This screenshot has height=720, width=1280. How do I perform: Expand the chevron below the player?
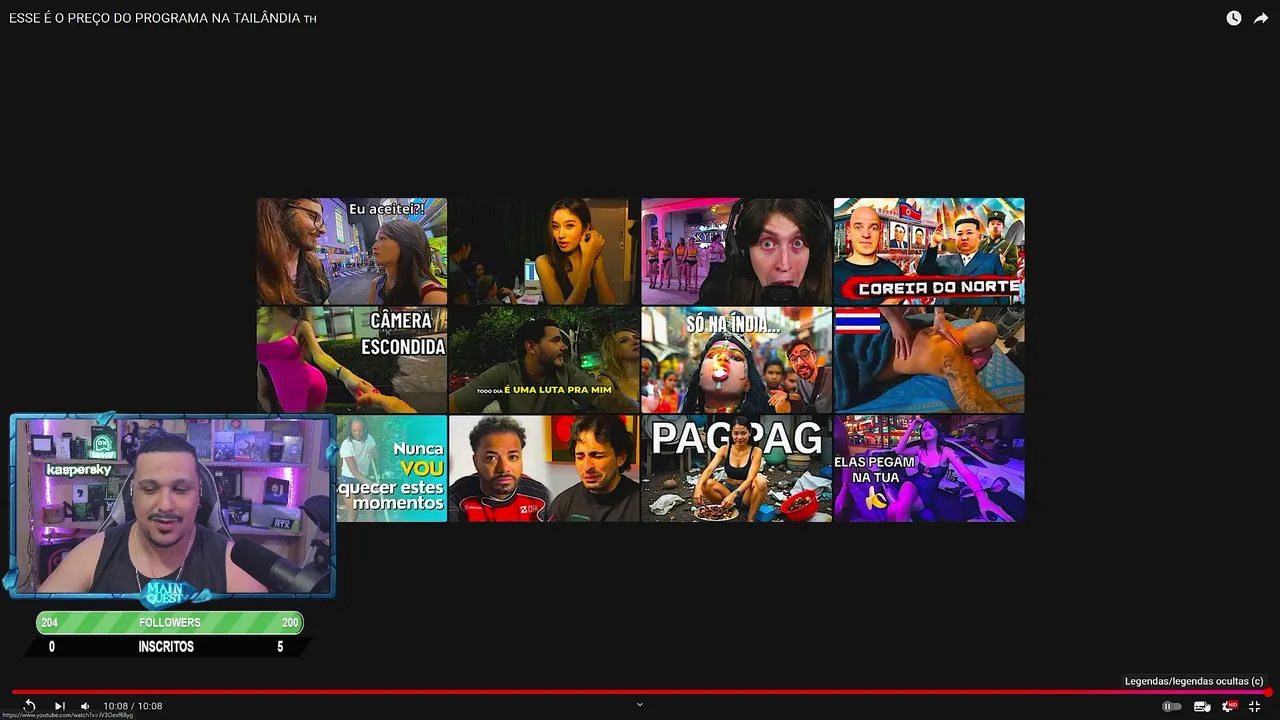(640, 705)
